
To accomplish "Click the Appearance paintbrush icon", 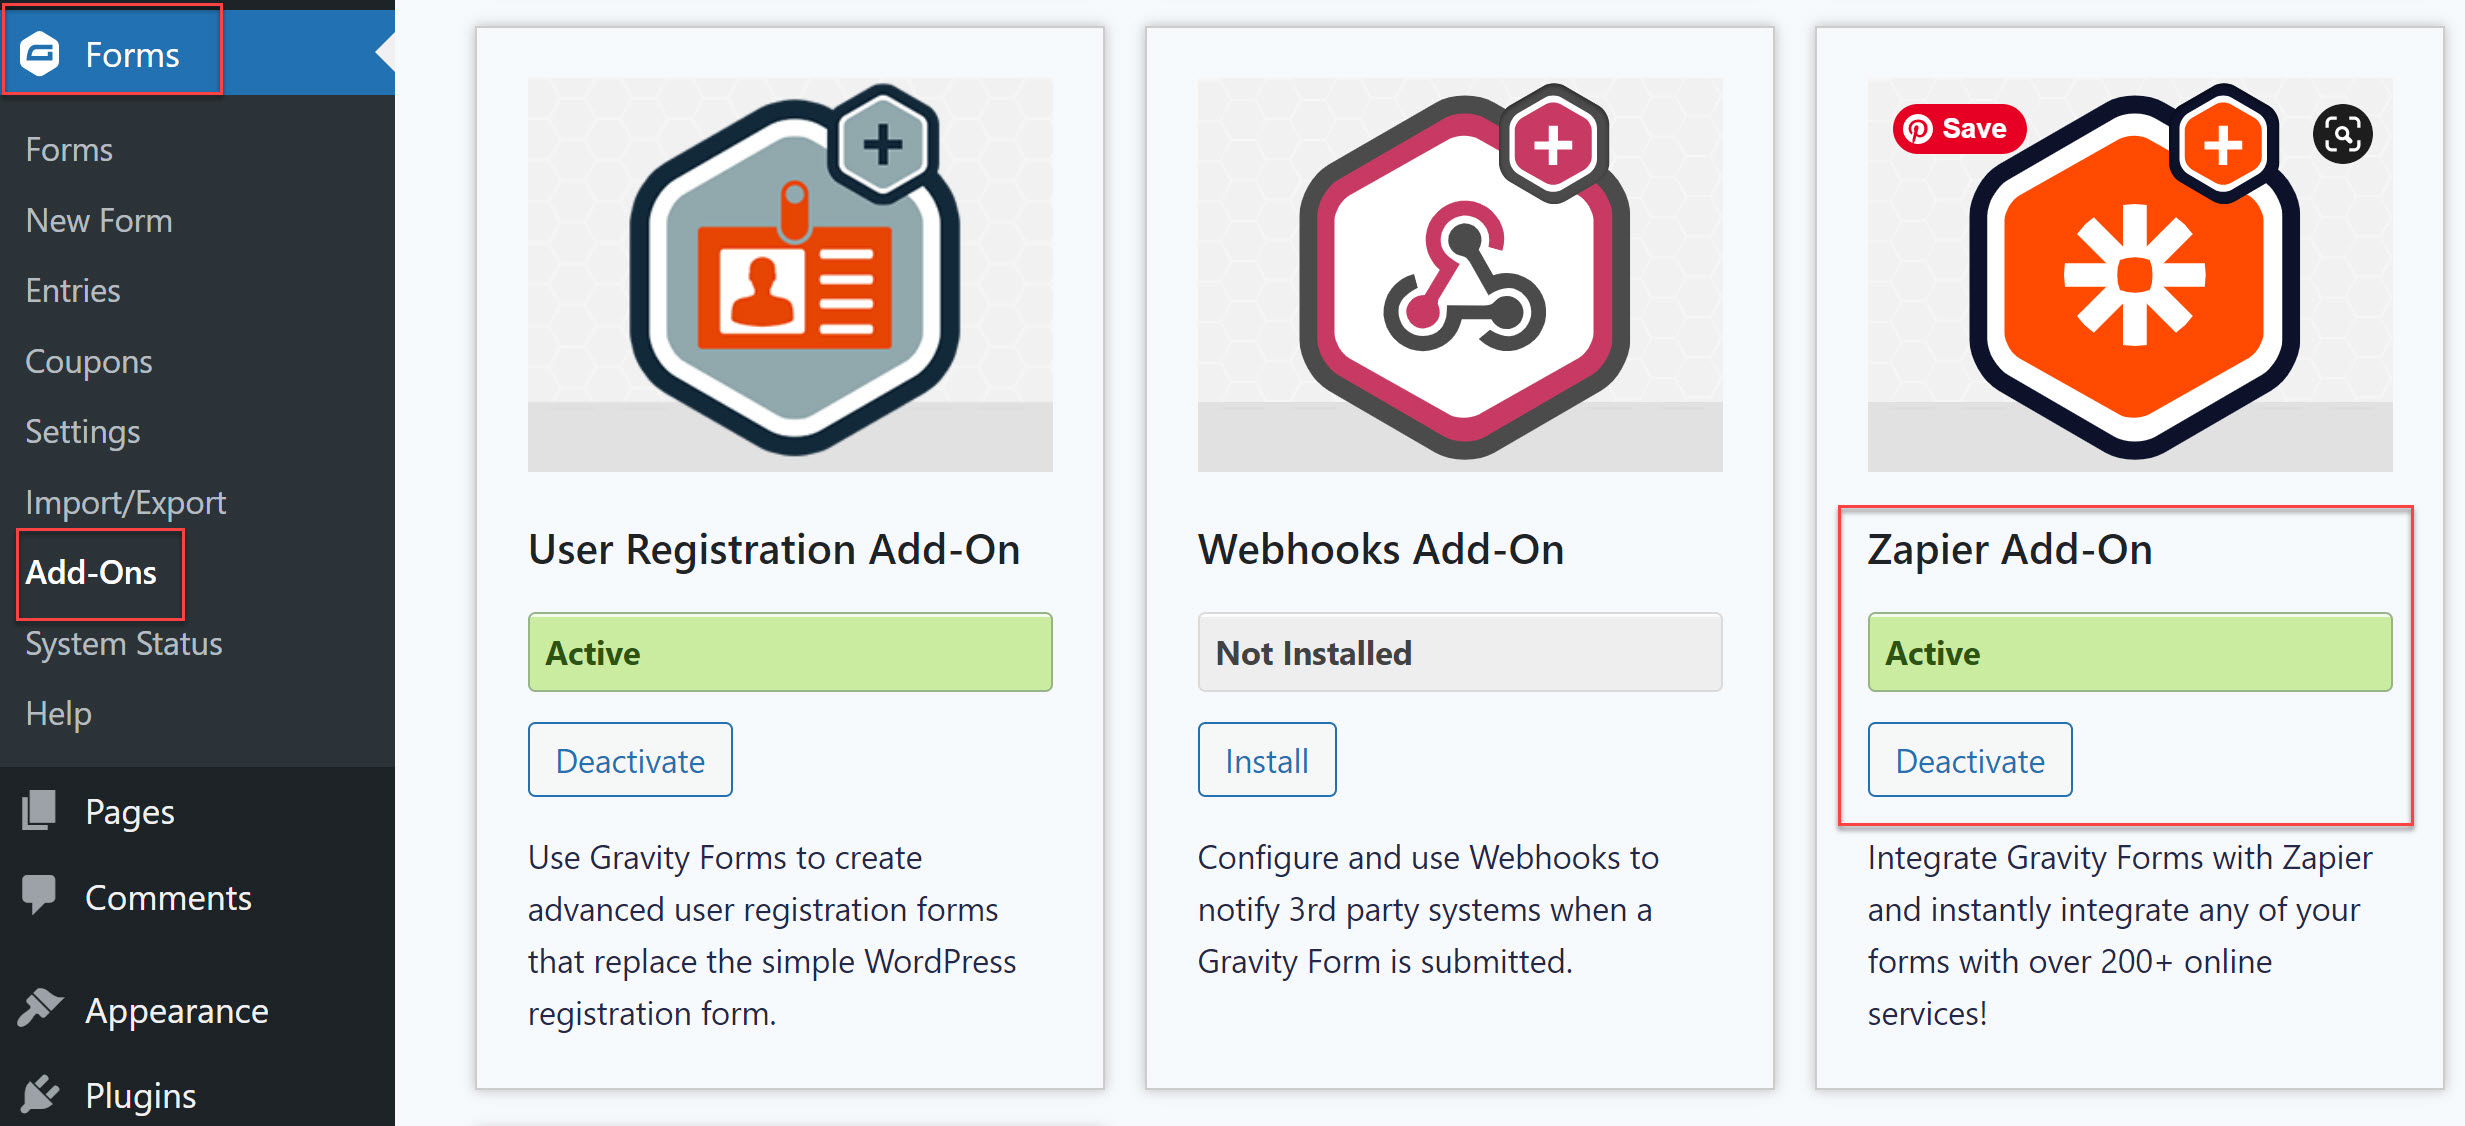I will tap(40, 1008).
